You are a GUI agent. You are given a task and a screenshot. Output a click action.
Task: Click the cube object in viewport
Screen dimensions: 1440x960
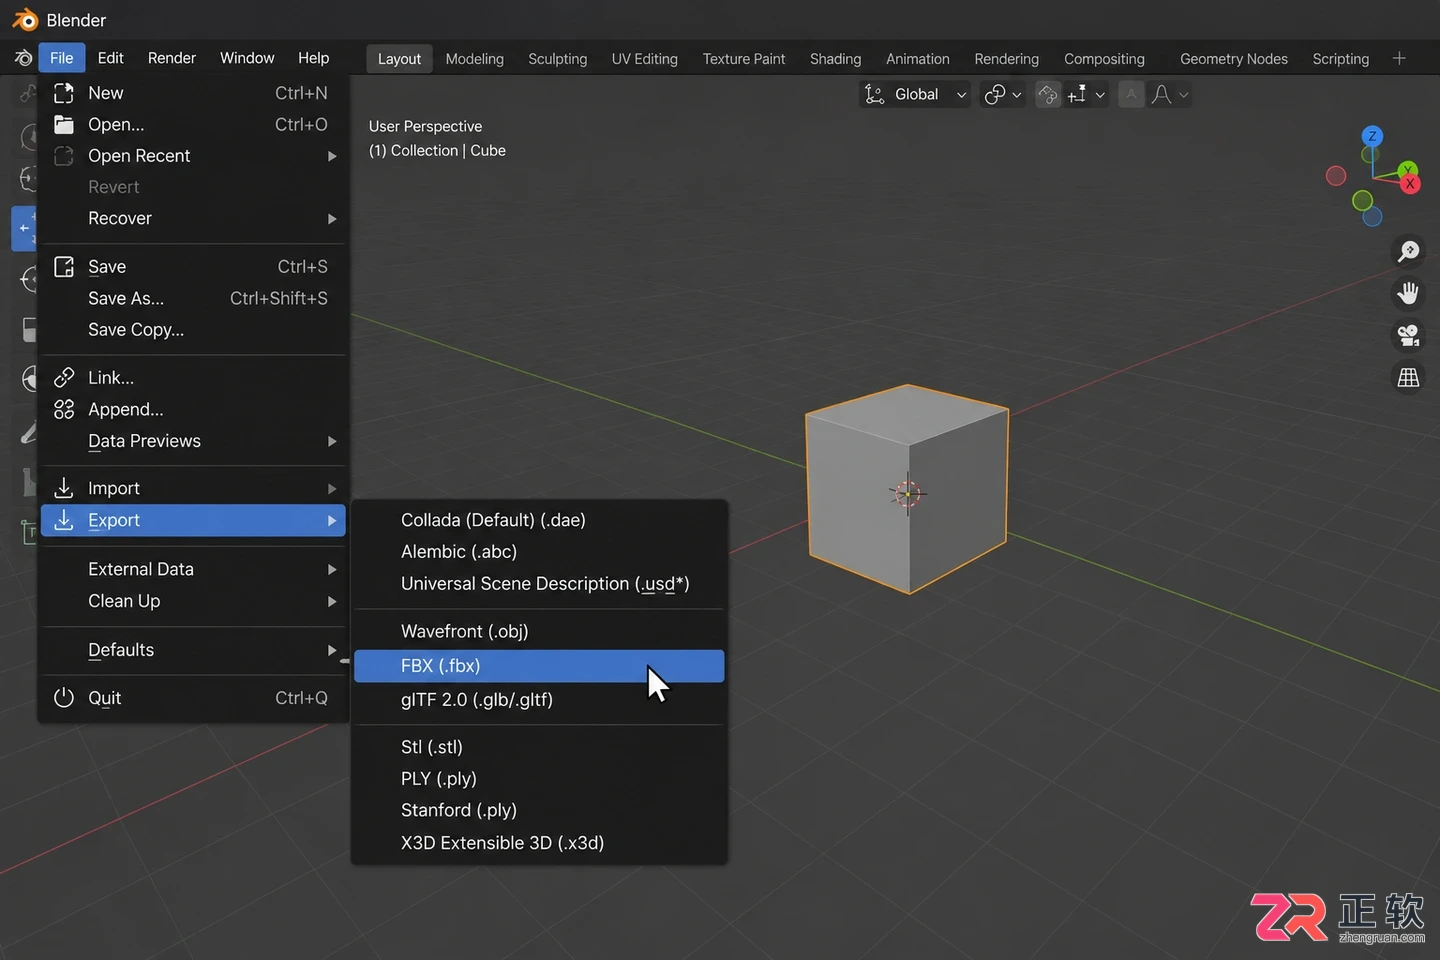coord(907,489)
